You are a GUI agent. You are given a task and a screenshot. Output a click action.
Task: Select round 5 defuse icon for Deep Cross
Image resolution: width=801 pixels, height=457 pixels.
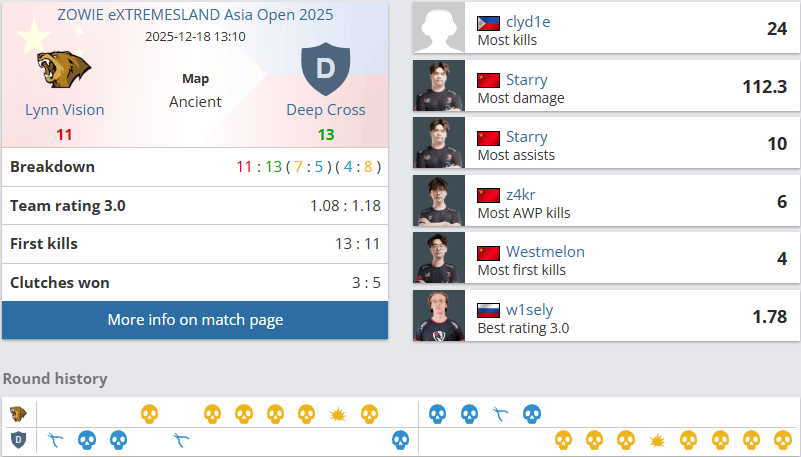pyautogui.click(x=181, y=440)
